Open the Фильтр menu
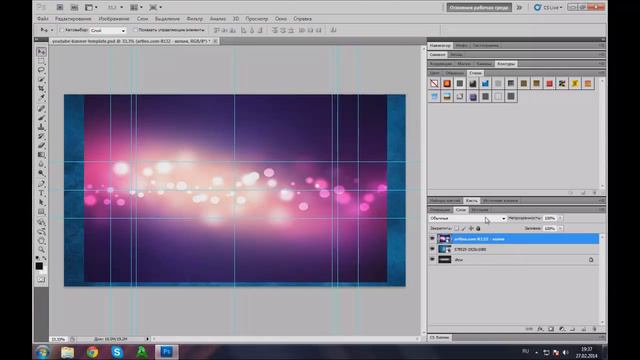 click(x=195, y=19)
